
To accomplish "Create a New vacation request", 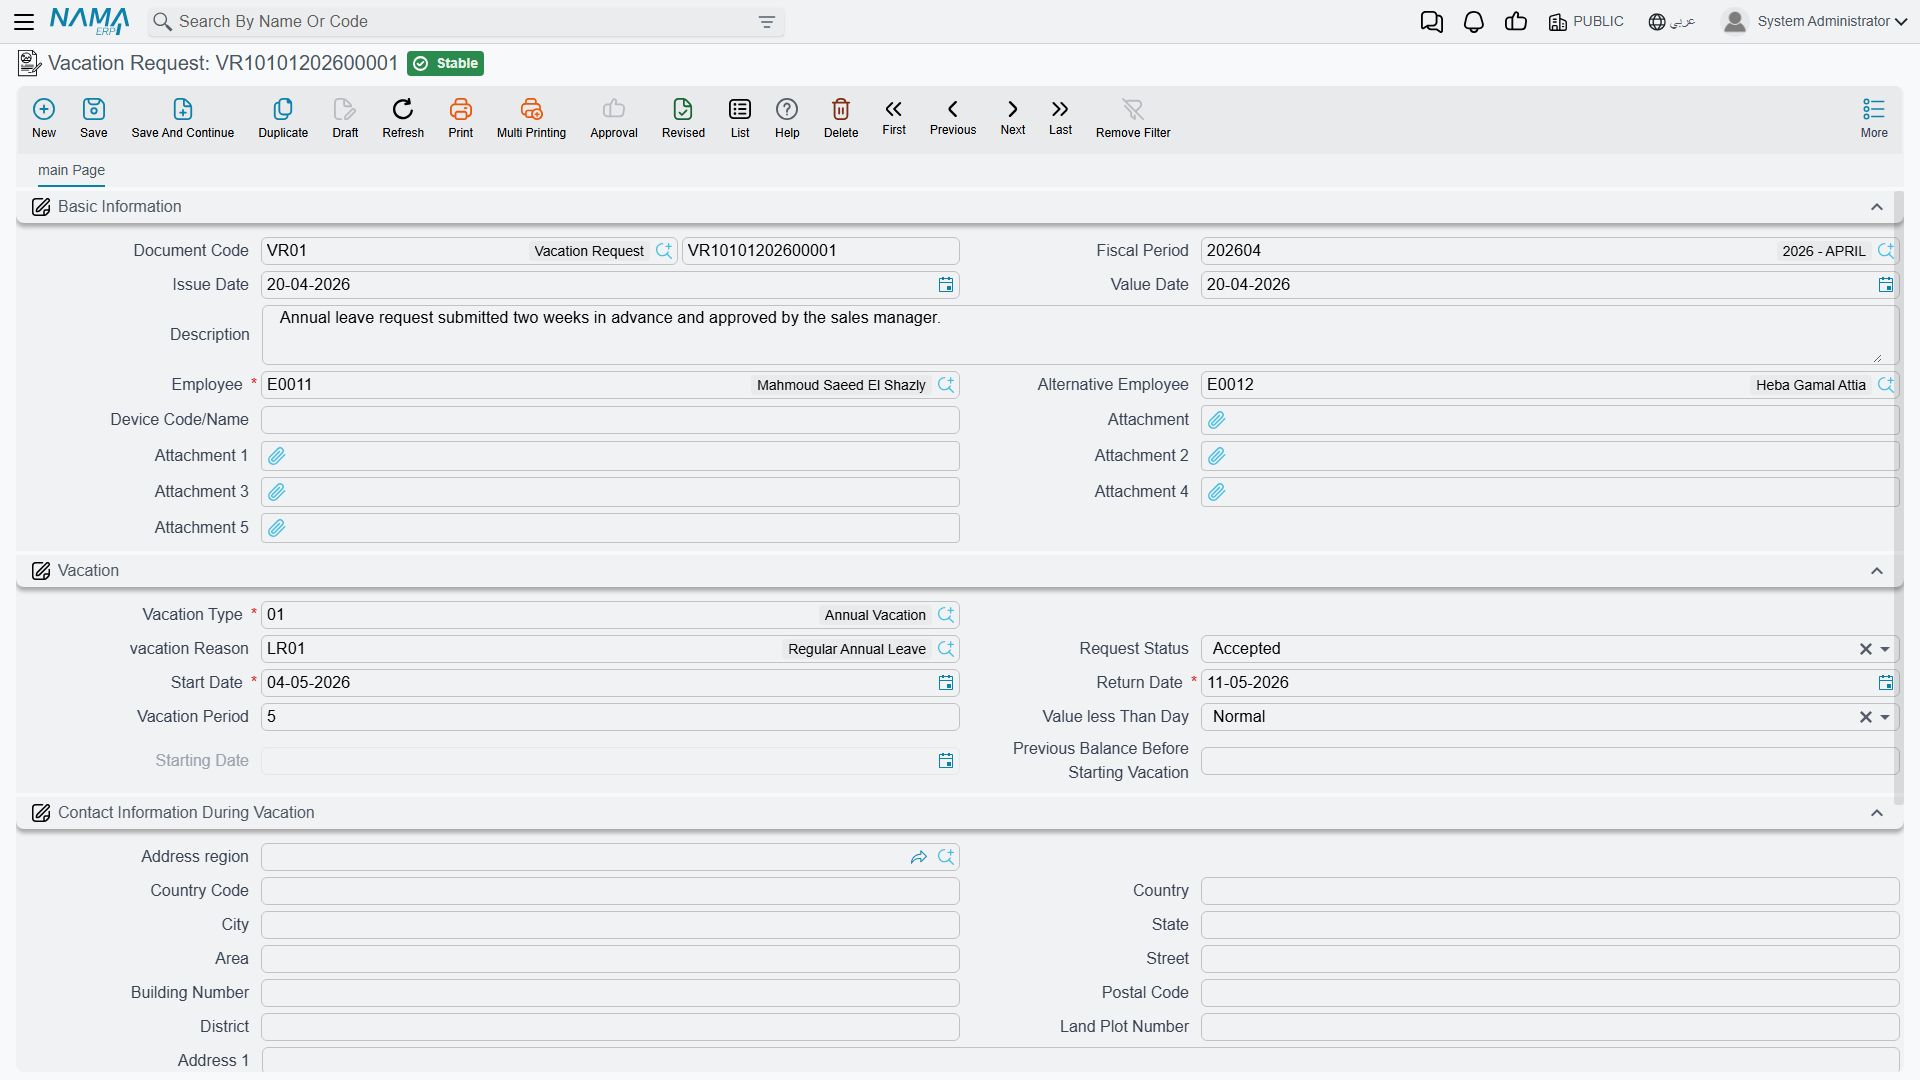I will [x=44, y=118].
